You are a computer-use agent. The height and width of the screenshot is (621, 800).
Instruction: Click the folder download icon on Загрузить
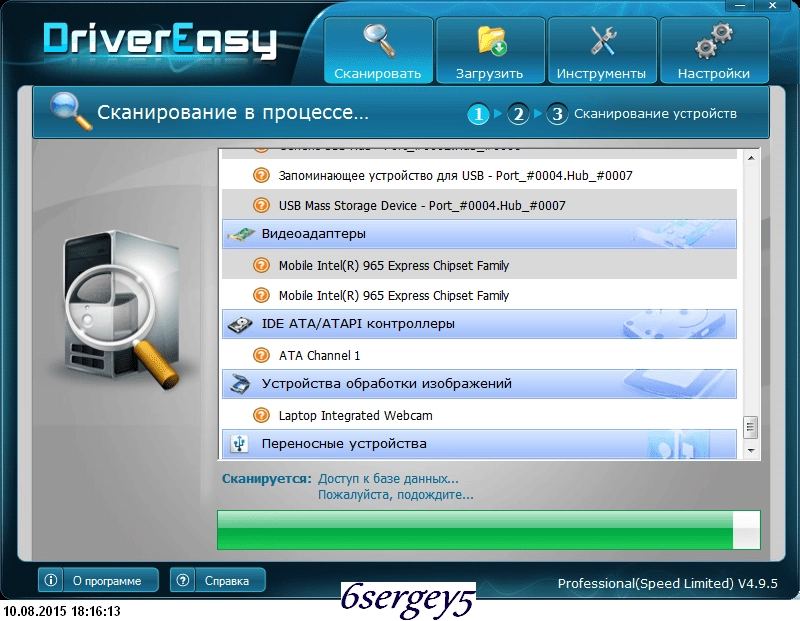491,41
